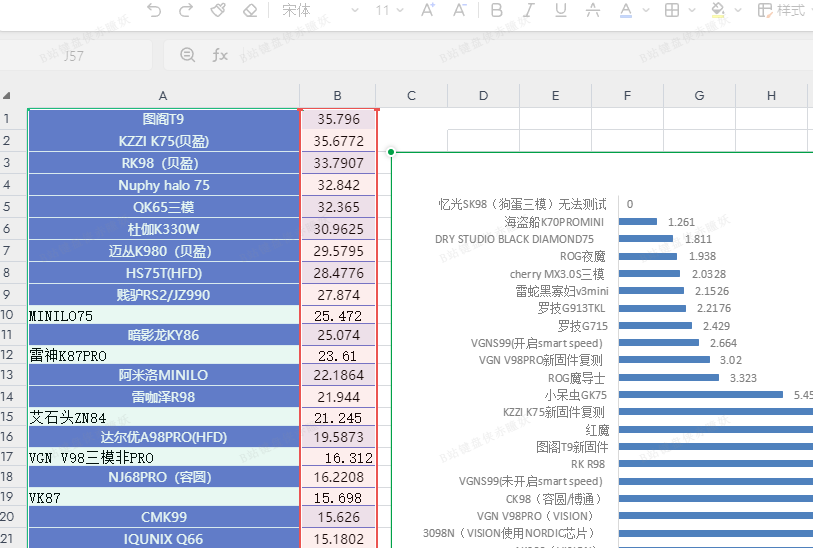Select column H header
This screenshot has width=813, height=548.
pyautogui.click(x=772, y=95)
